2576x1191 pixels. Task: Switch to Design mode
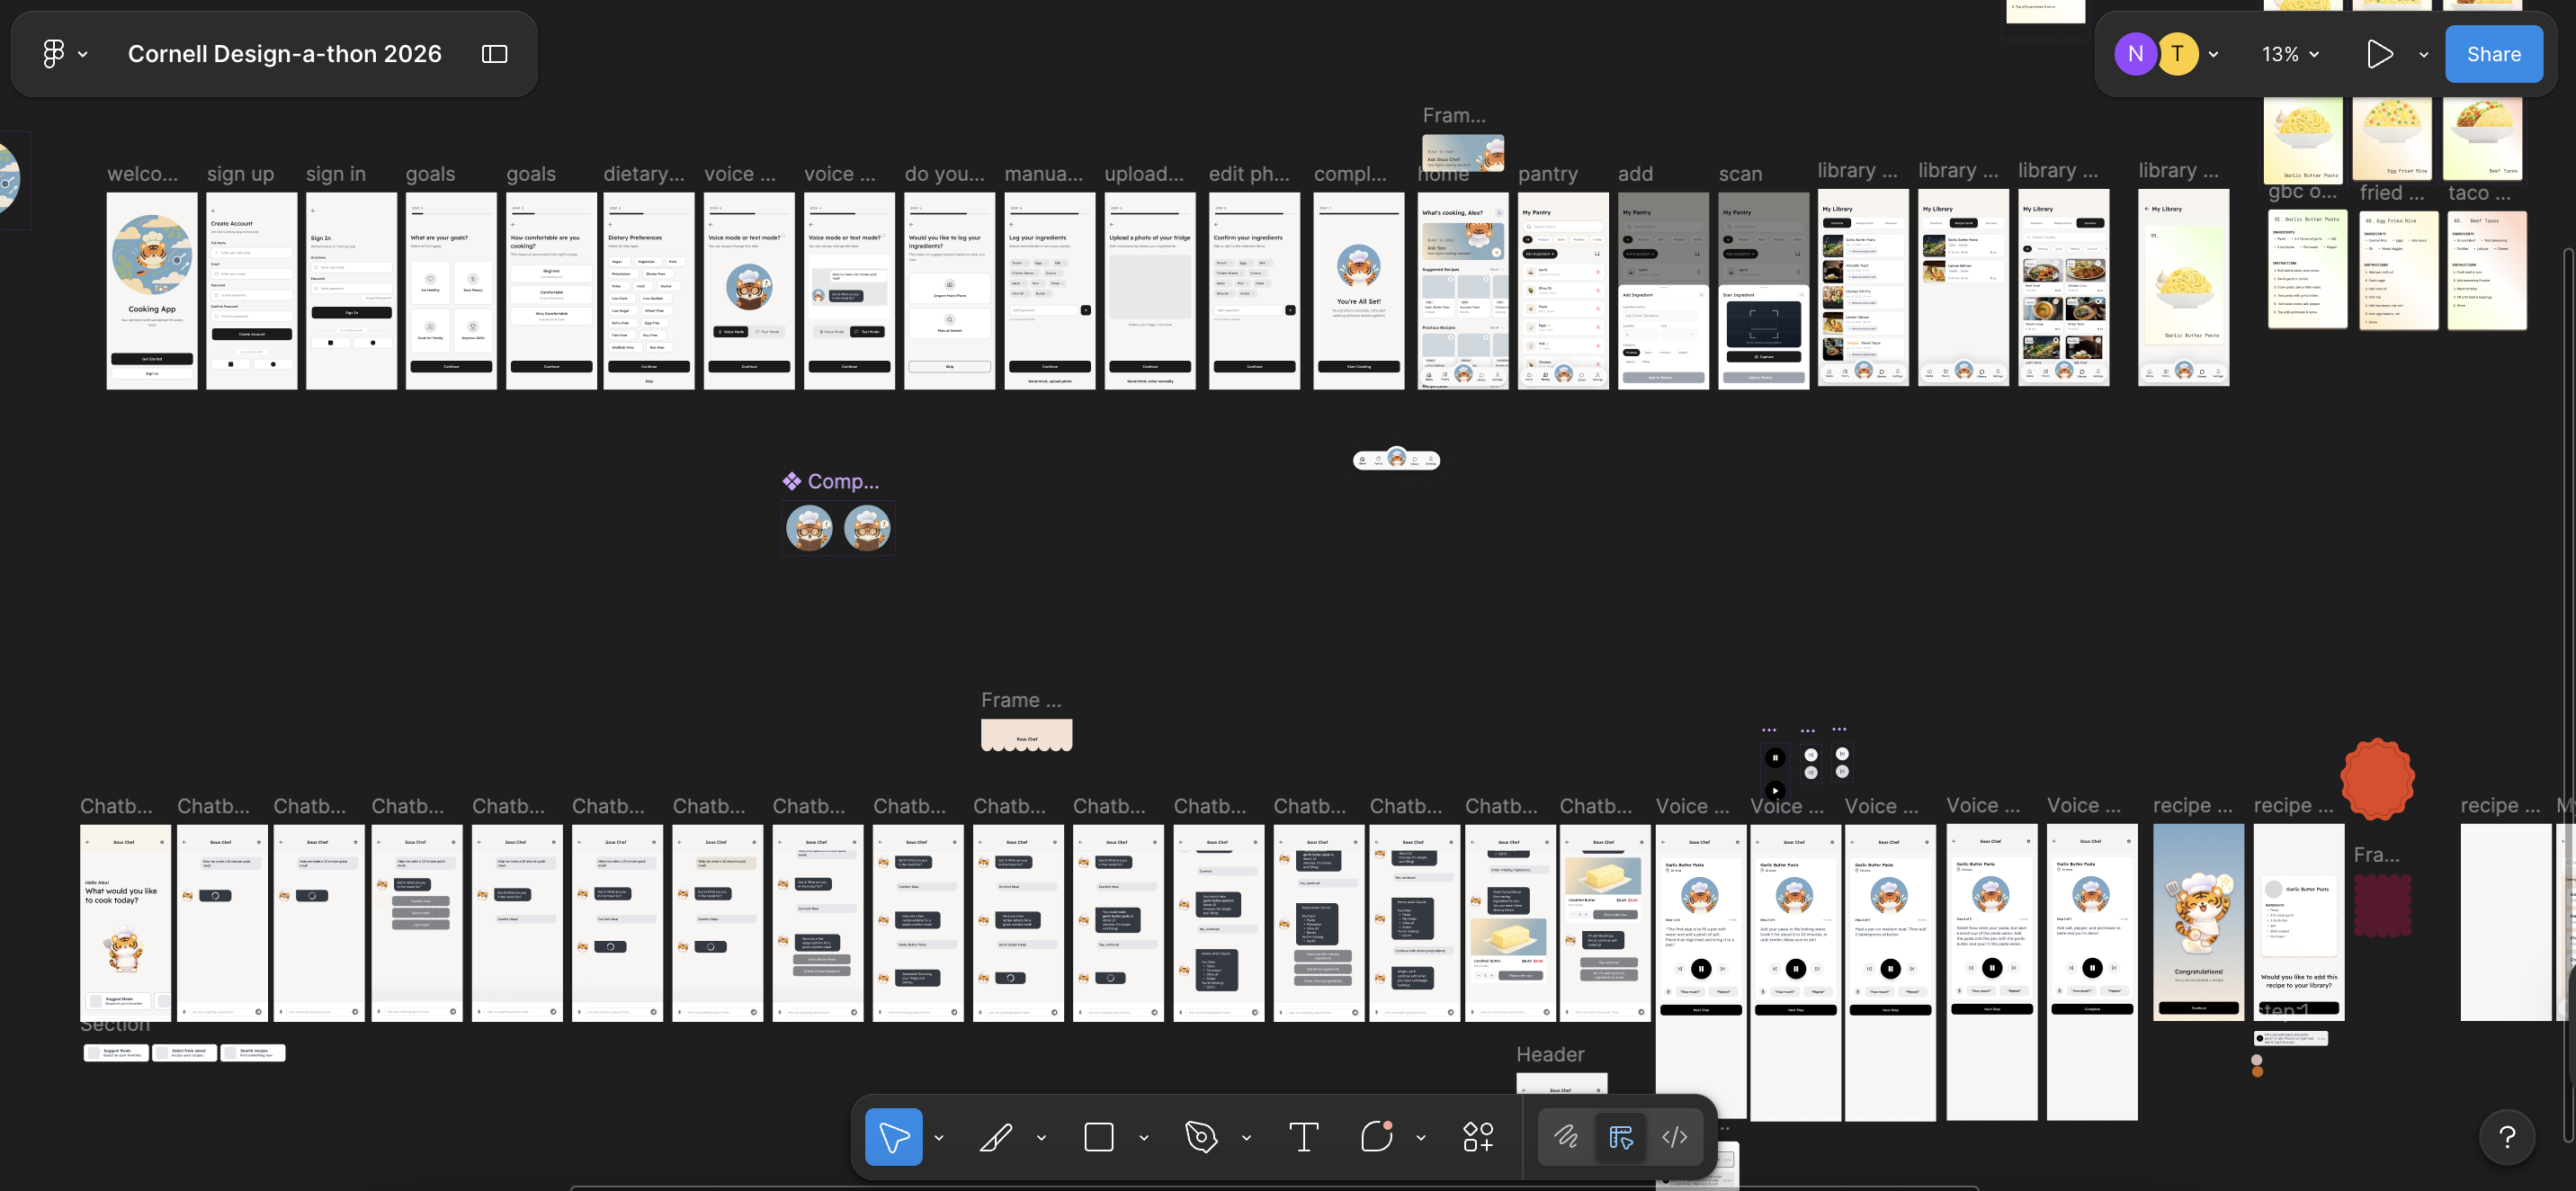1620,1137
